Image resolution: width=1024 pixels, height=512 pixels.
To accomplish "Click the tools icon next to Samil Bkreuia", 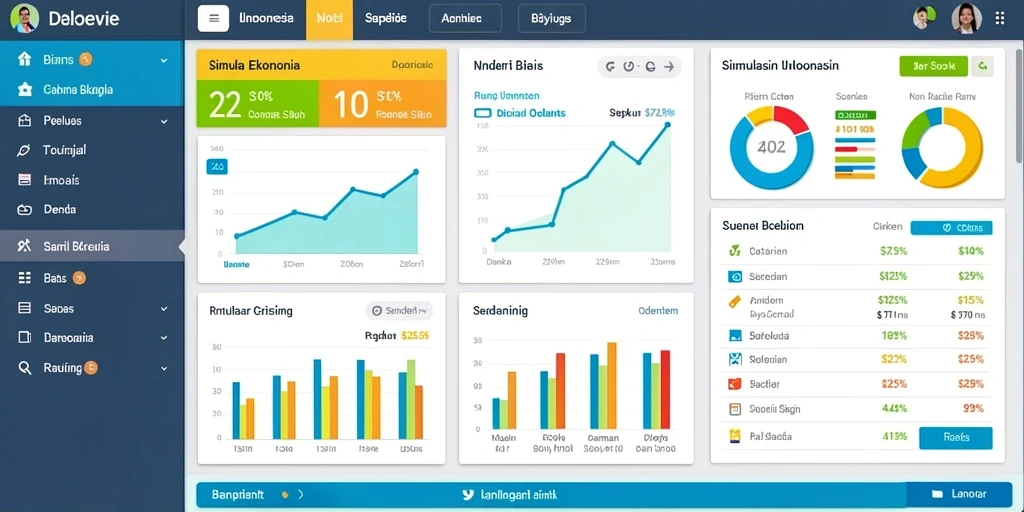I will pos(25,246).
